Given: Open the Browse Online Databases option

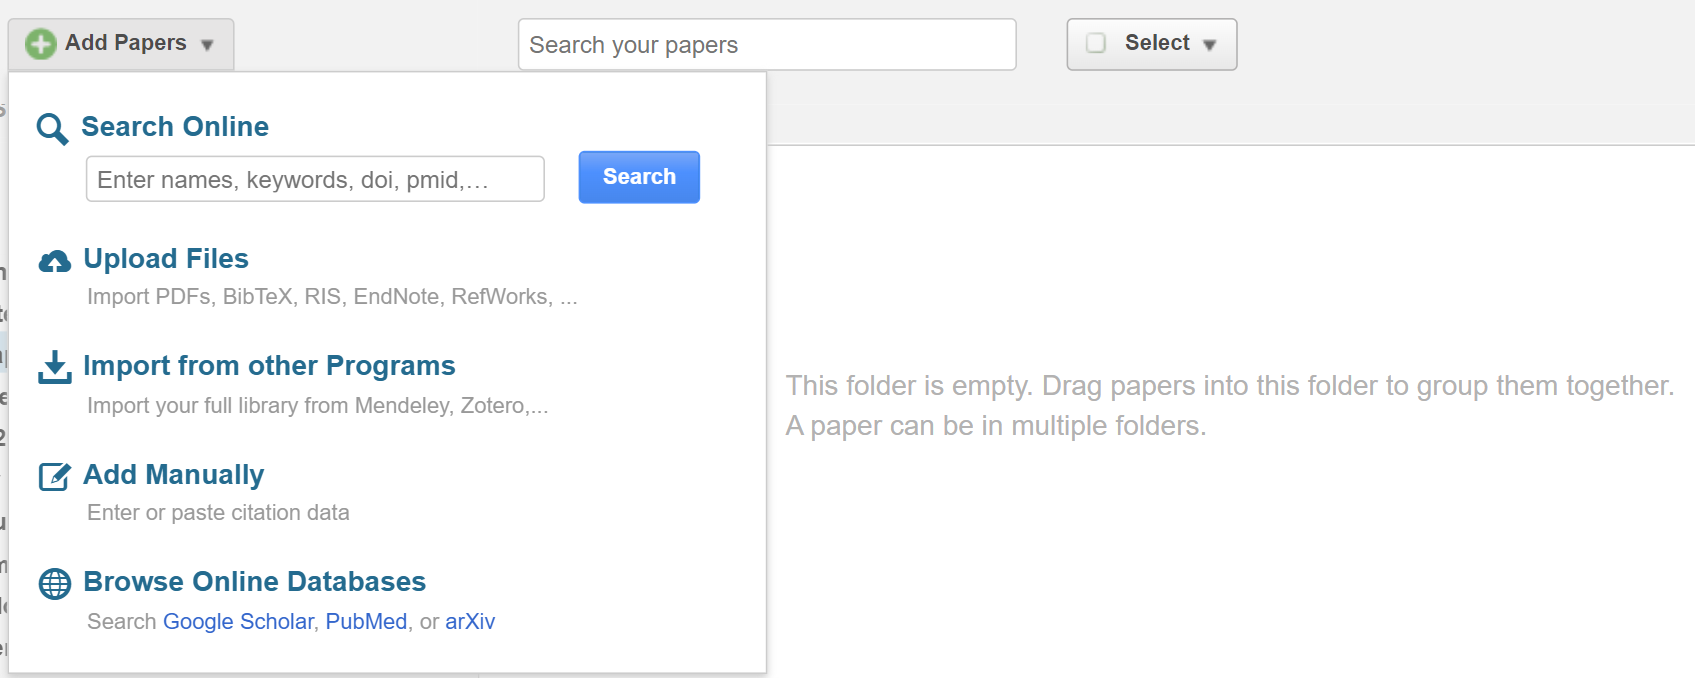Looking at the screenshot, I should pyautogui.click(x=255, y=582).
